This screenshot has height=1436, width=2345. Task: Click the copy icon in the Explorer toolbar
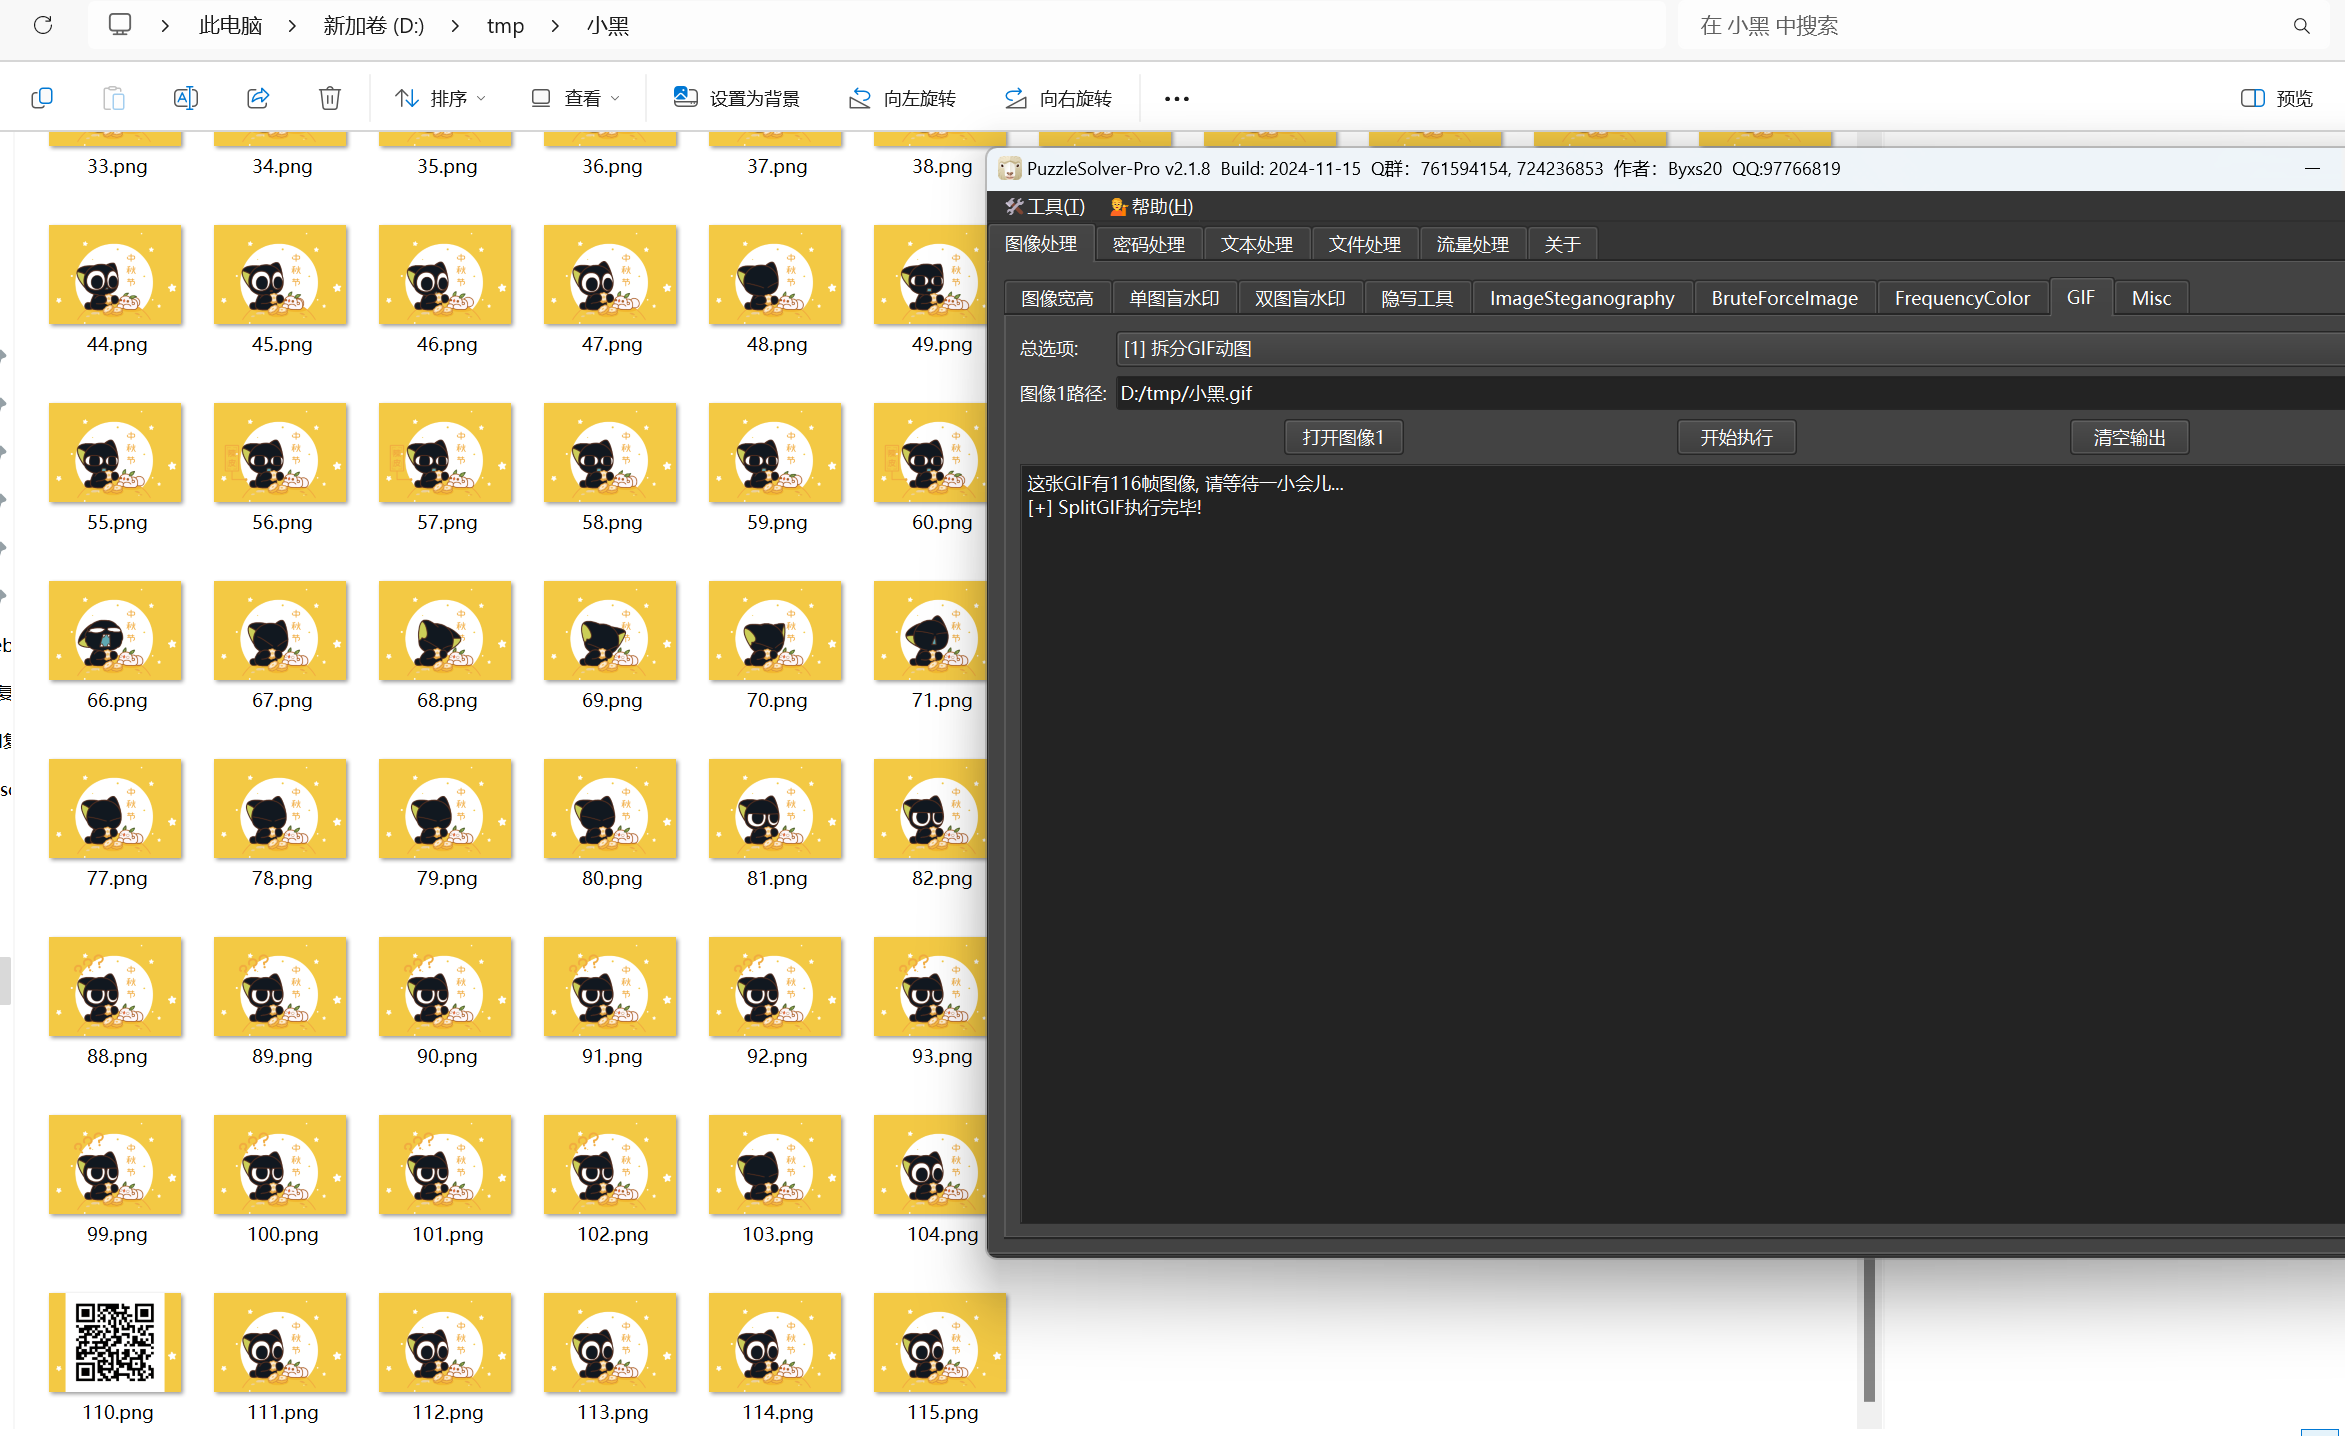click(x=42, y=98)
